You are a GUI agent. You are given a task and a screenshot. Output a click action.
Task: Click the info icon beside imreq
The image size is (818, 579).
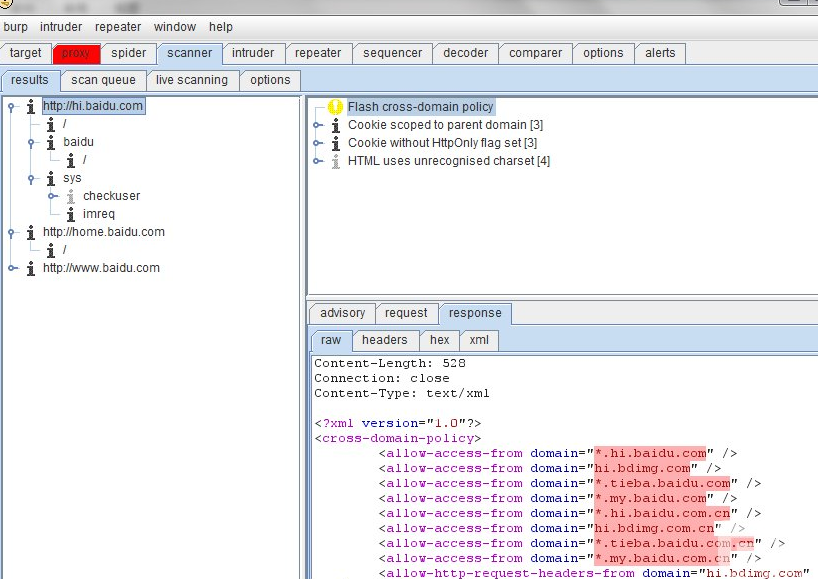(70, 214)
